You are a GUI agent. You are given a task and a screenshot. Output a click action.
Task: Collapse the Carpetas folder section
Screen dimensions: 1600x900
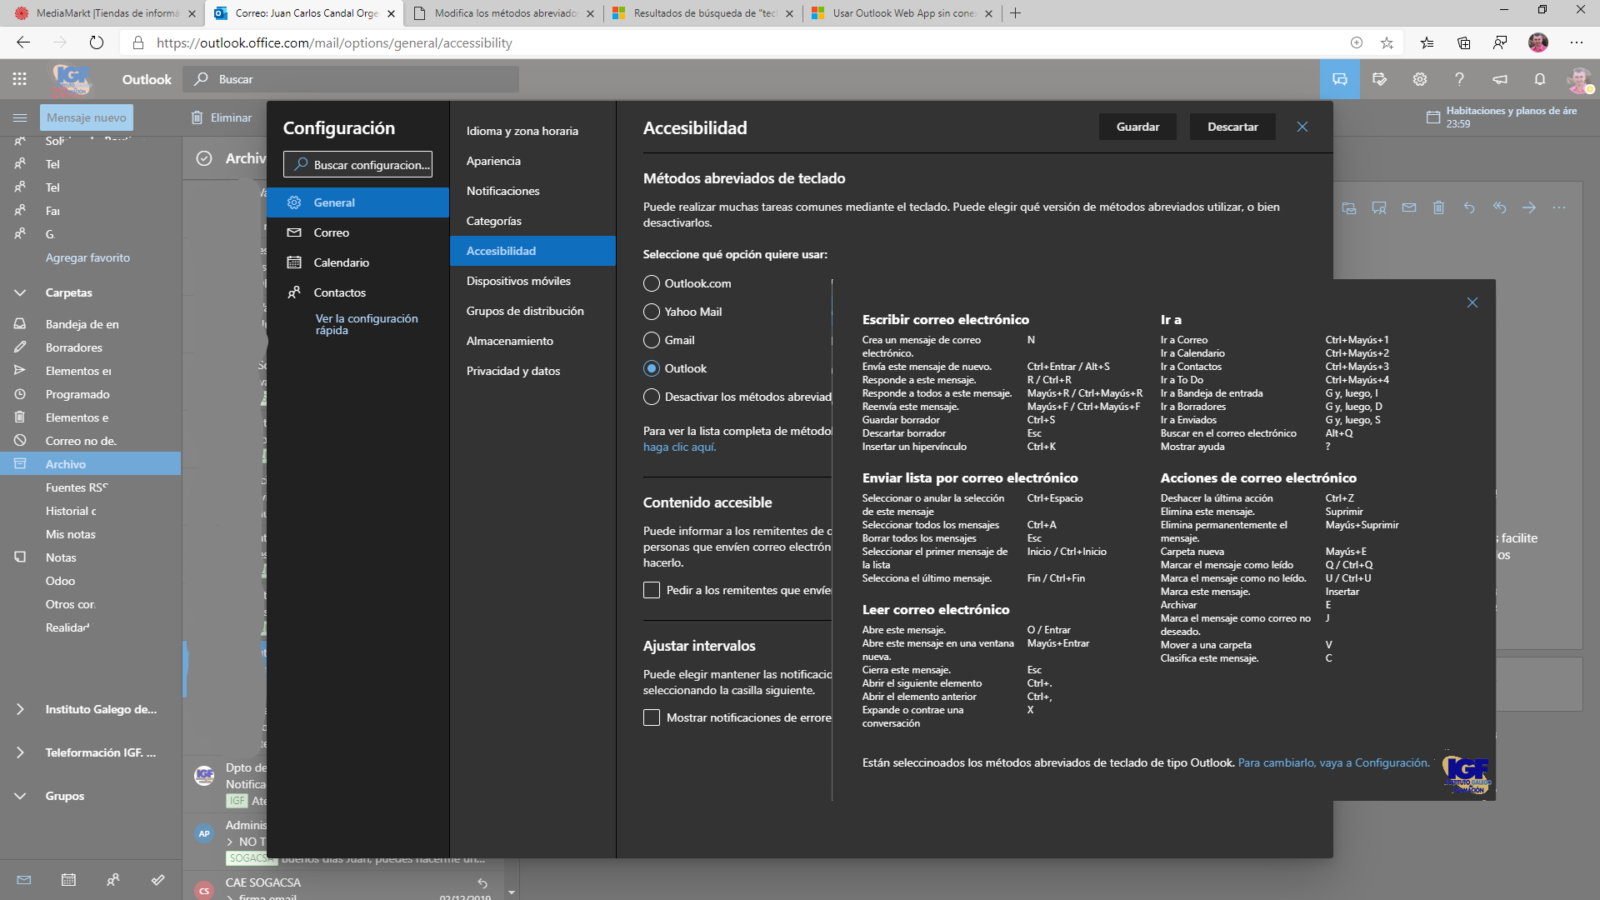[20, 293]
